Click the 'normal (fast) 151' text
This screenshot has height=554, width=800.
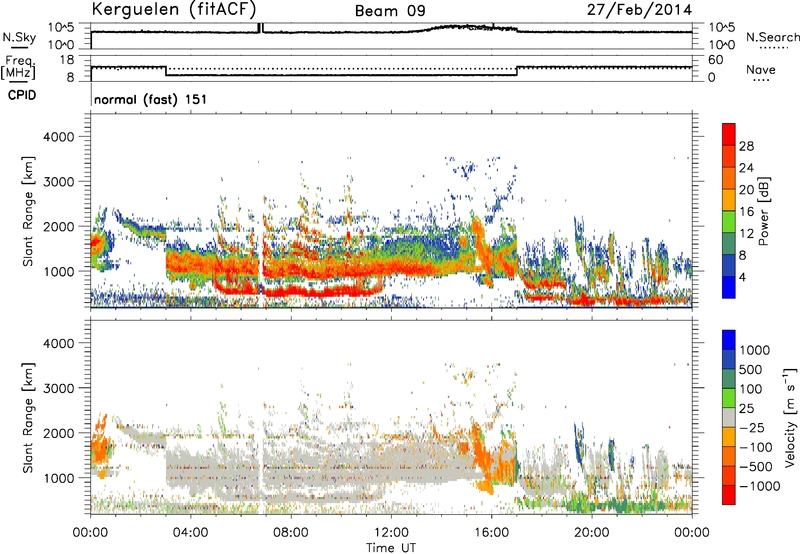click(151, 99)
